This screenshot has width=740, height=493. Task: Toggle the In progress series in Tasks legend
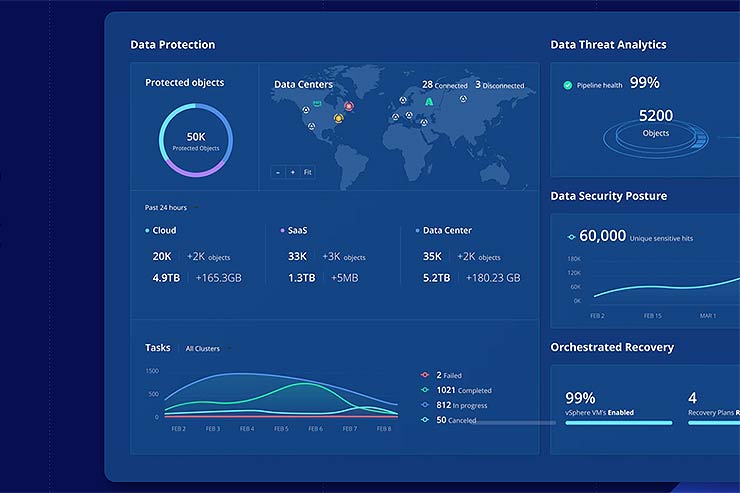[x=425, y=404]
